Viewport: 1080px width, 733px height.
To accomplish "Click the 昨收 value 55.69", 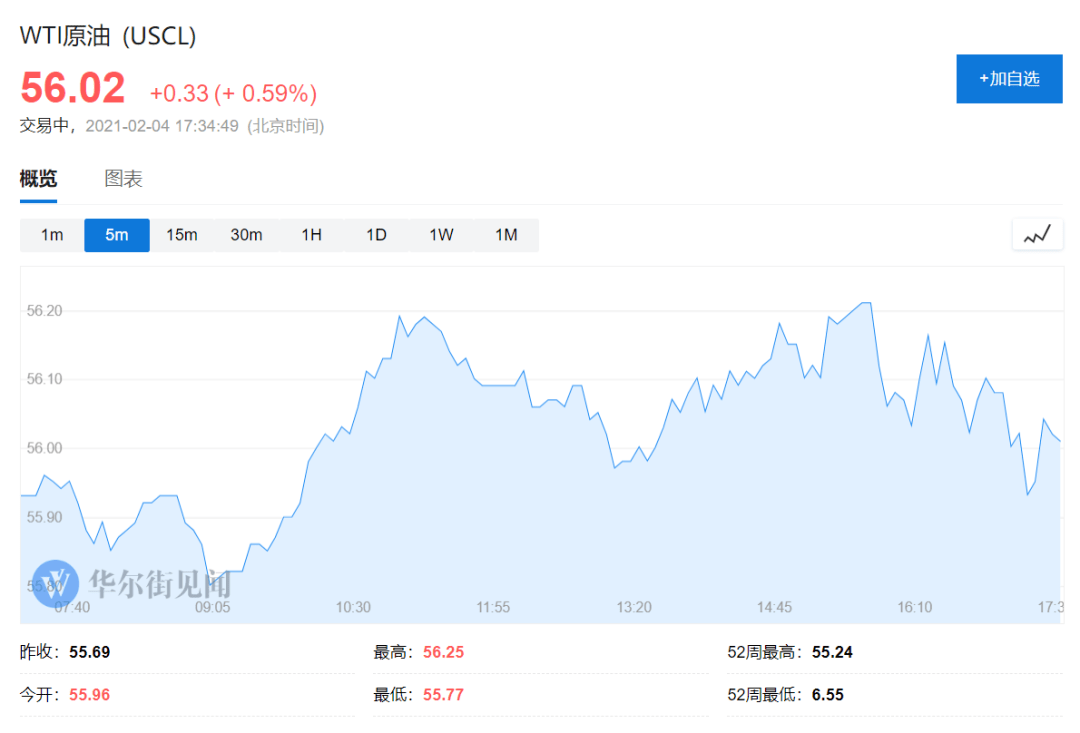I will 90,652.
